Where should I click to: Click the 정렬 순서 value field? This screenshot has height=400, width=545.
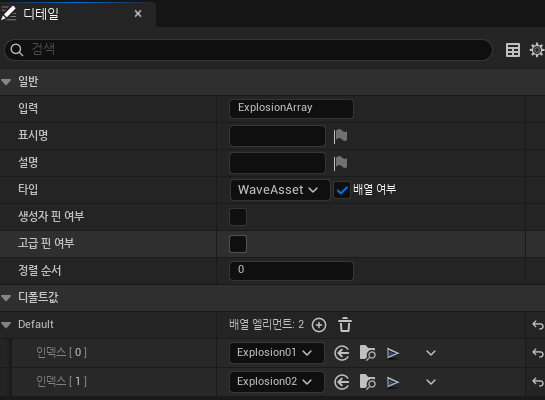[291, 271]
